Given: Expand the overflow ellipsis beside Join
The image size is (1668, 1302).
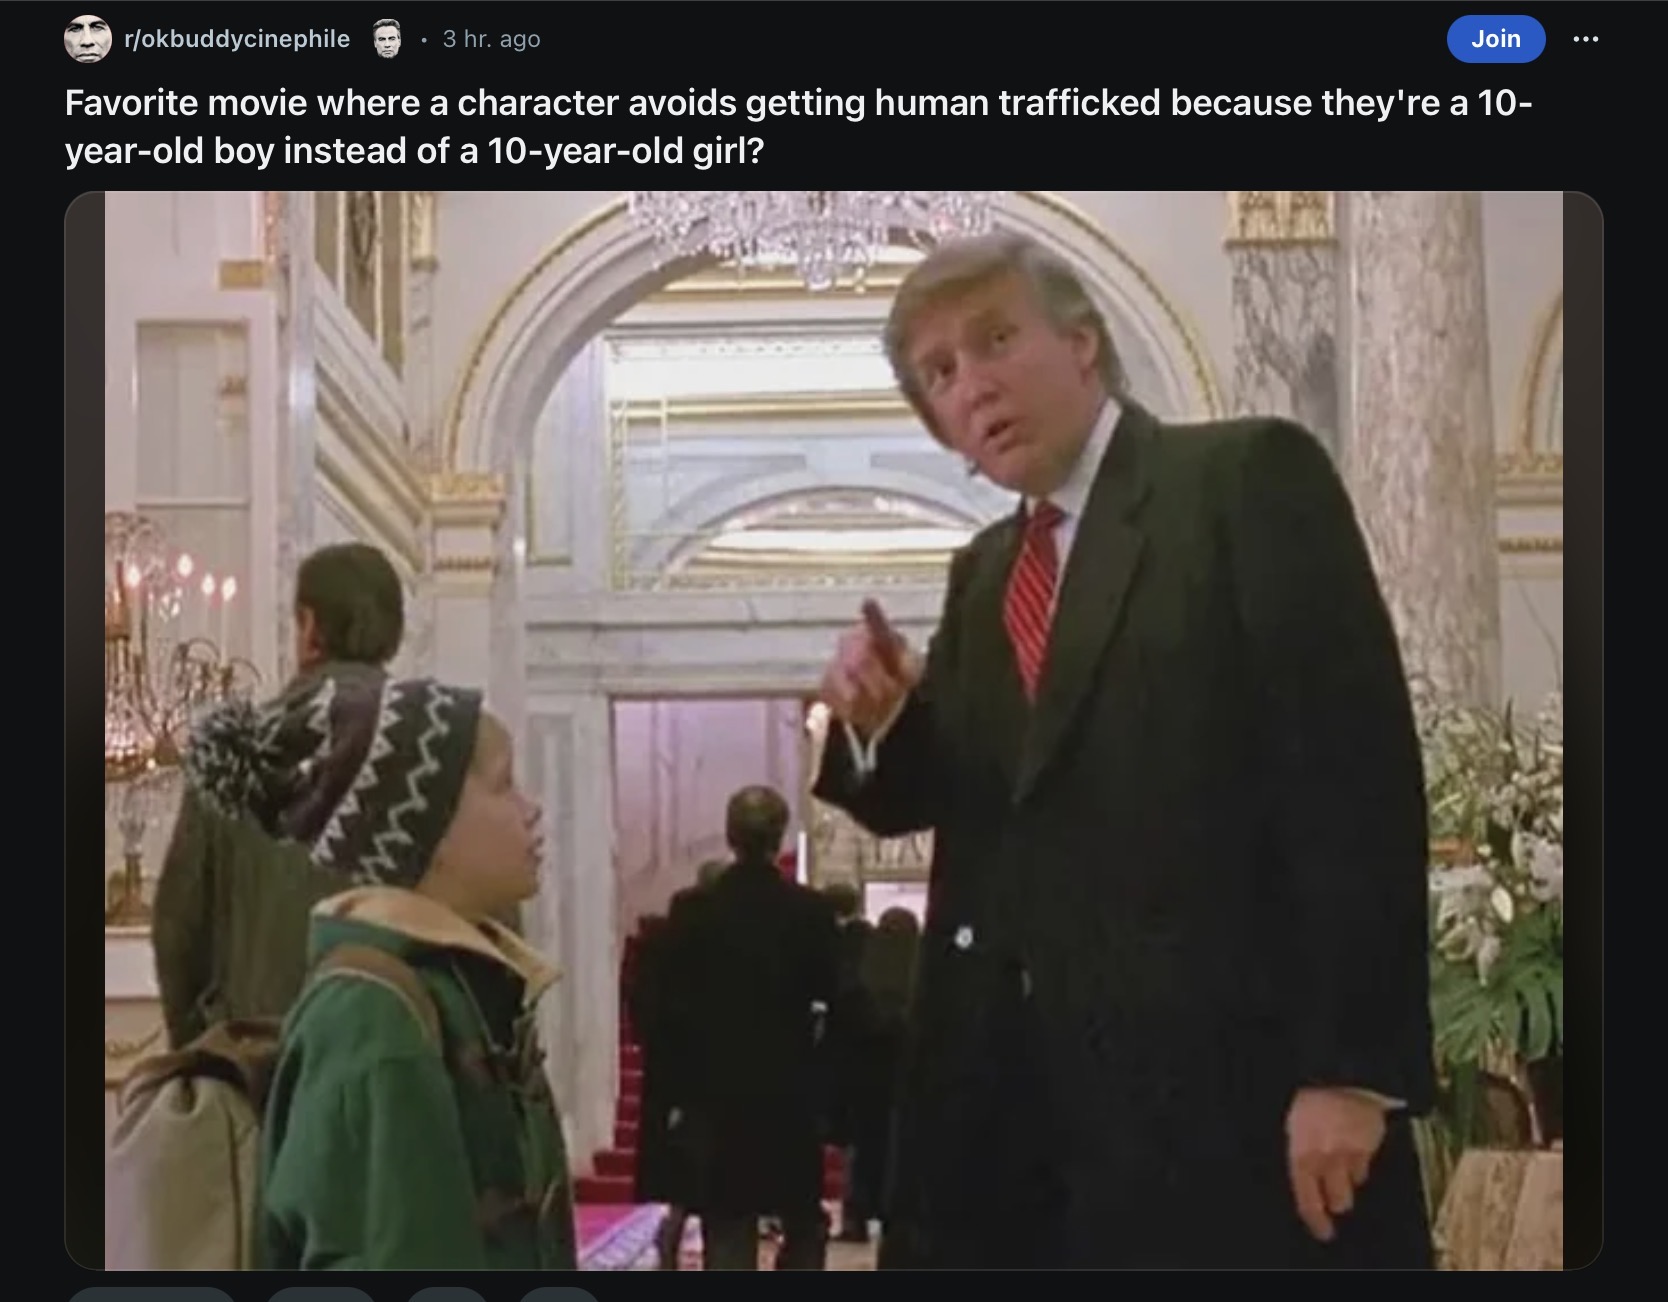Looking at the screenshot, I should click(1586, 39).
